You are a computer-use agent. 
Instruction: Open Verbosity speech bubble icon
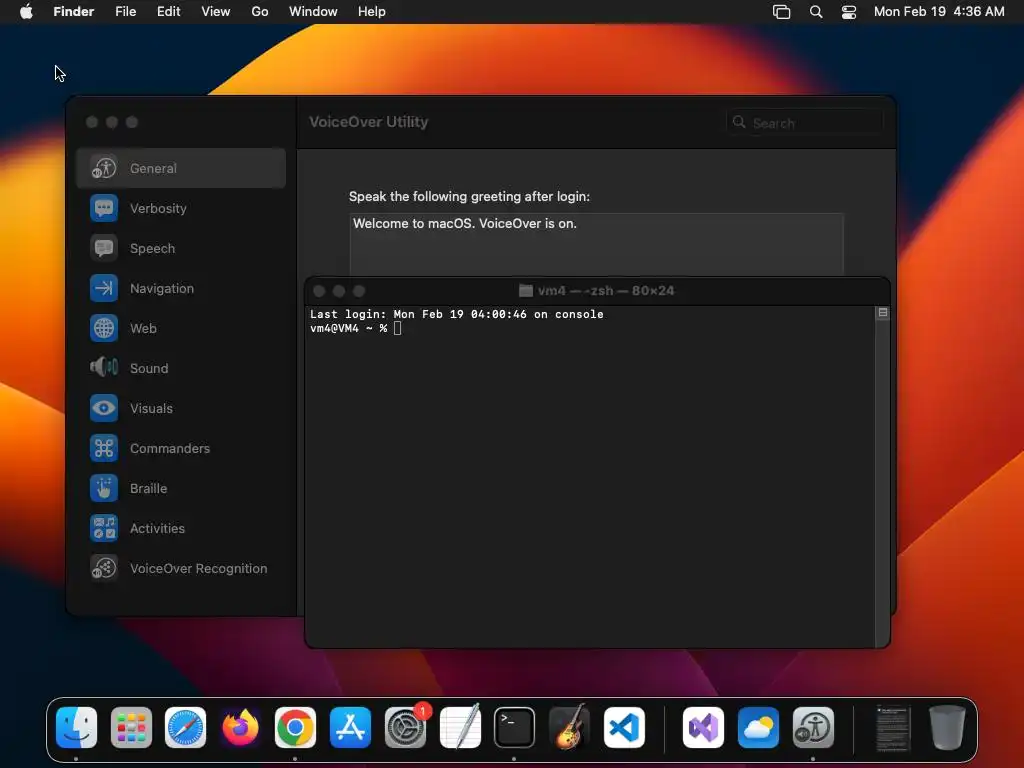[104, 208]
